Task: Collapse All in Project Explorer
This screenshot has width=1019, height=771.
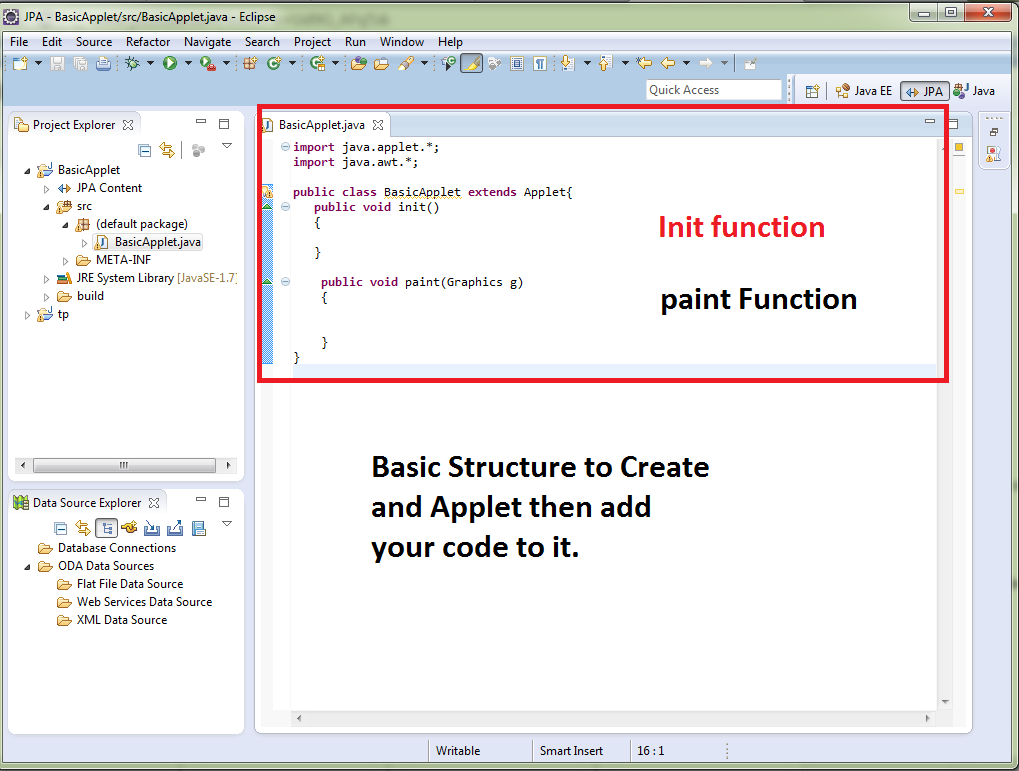Action: (x=145, y=151)
